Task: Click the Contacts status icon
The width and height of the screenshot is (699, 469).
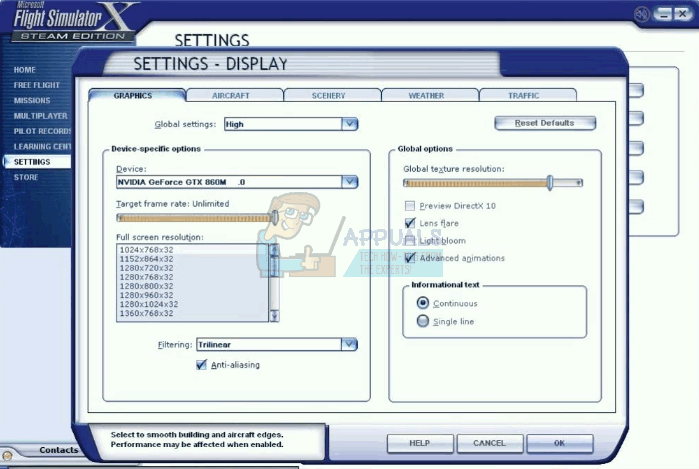Action: pyautogui.click(x=7, y=456)
